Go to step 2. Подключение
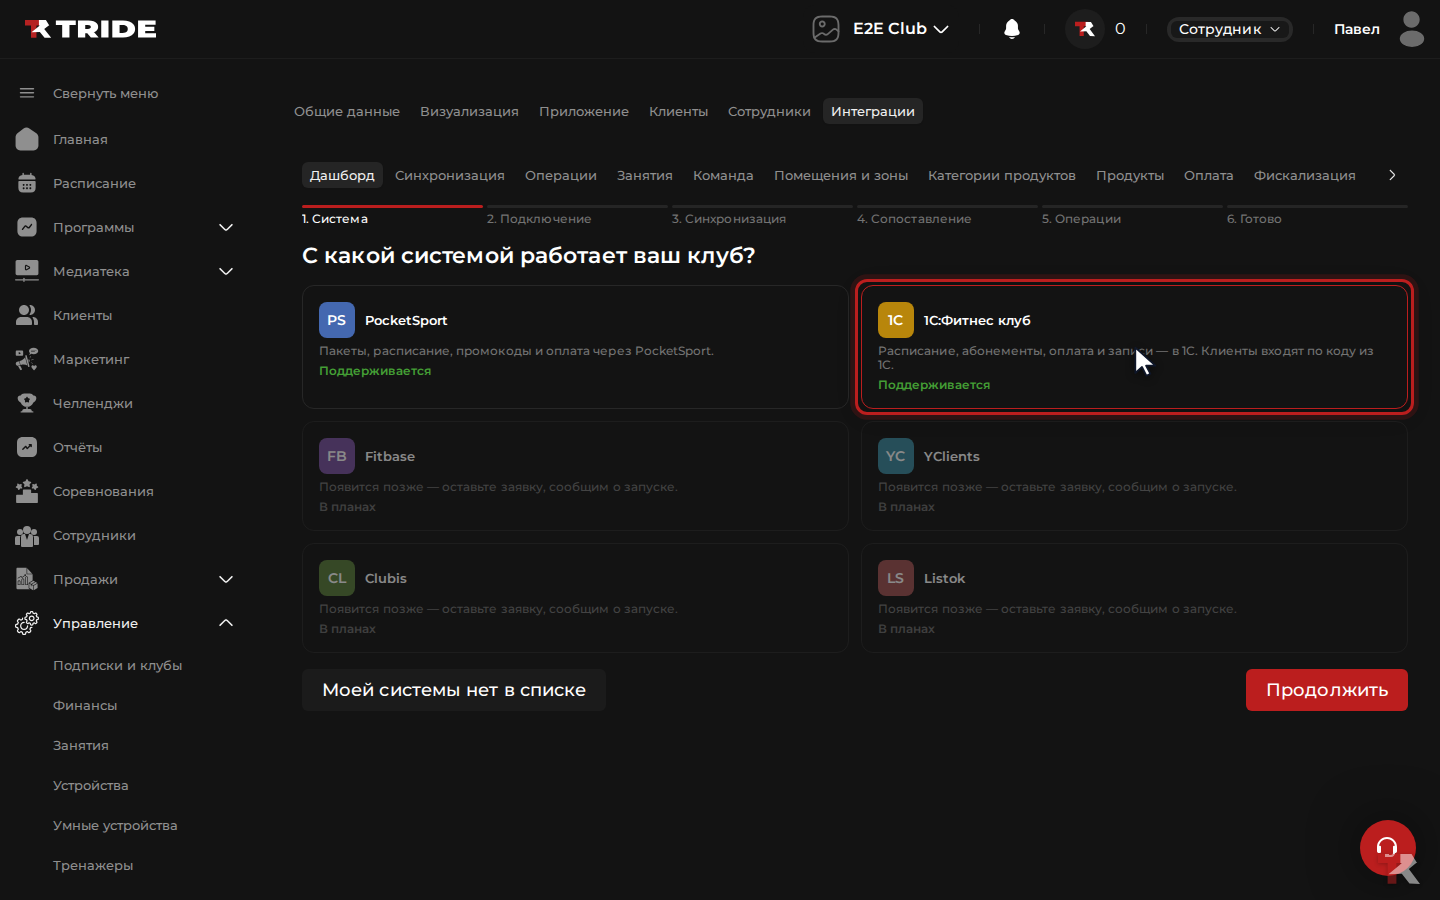The image size is (1440, 900). pos(577,215)
